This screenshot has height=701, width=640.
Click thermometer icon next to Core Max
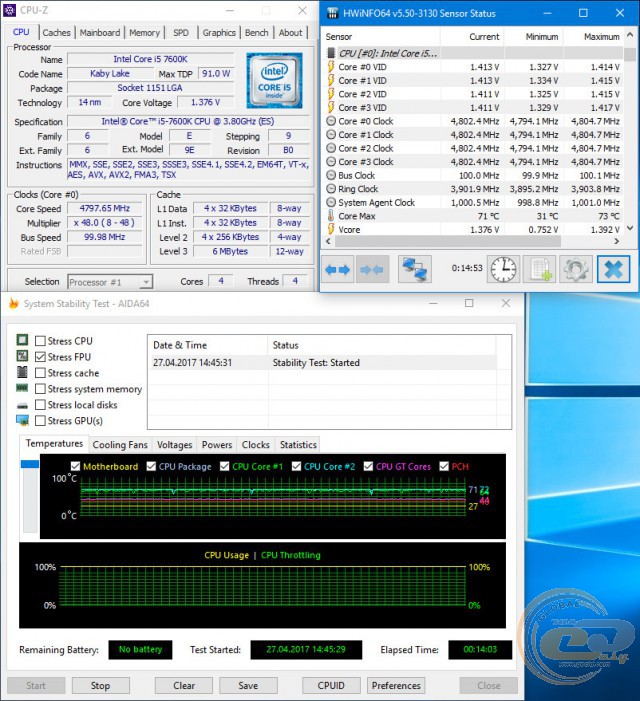[x=331, y=215]
